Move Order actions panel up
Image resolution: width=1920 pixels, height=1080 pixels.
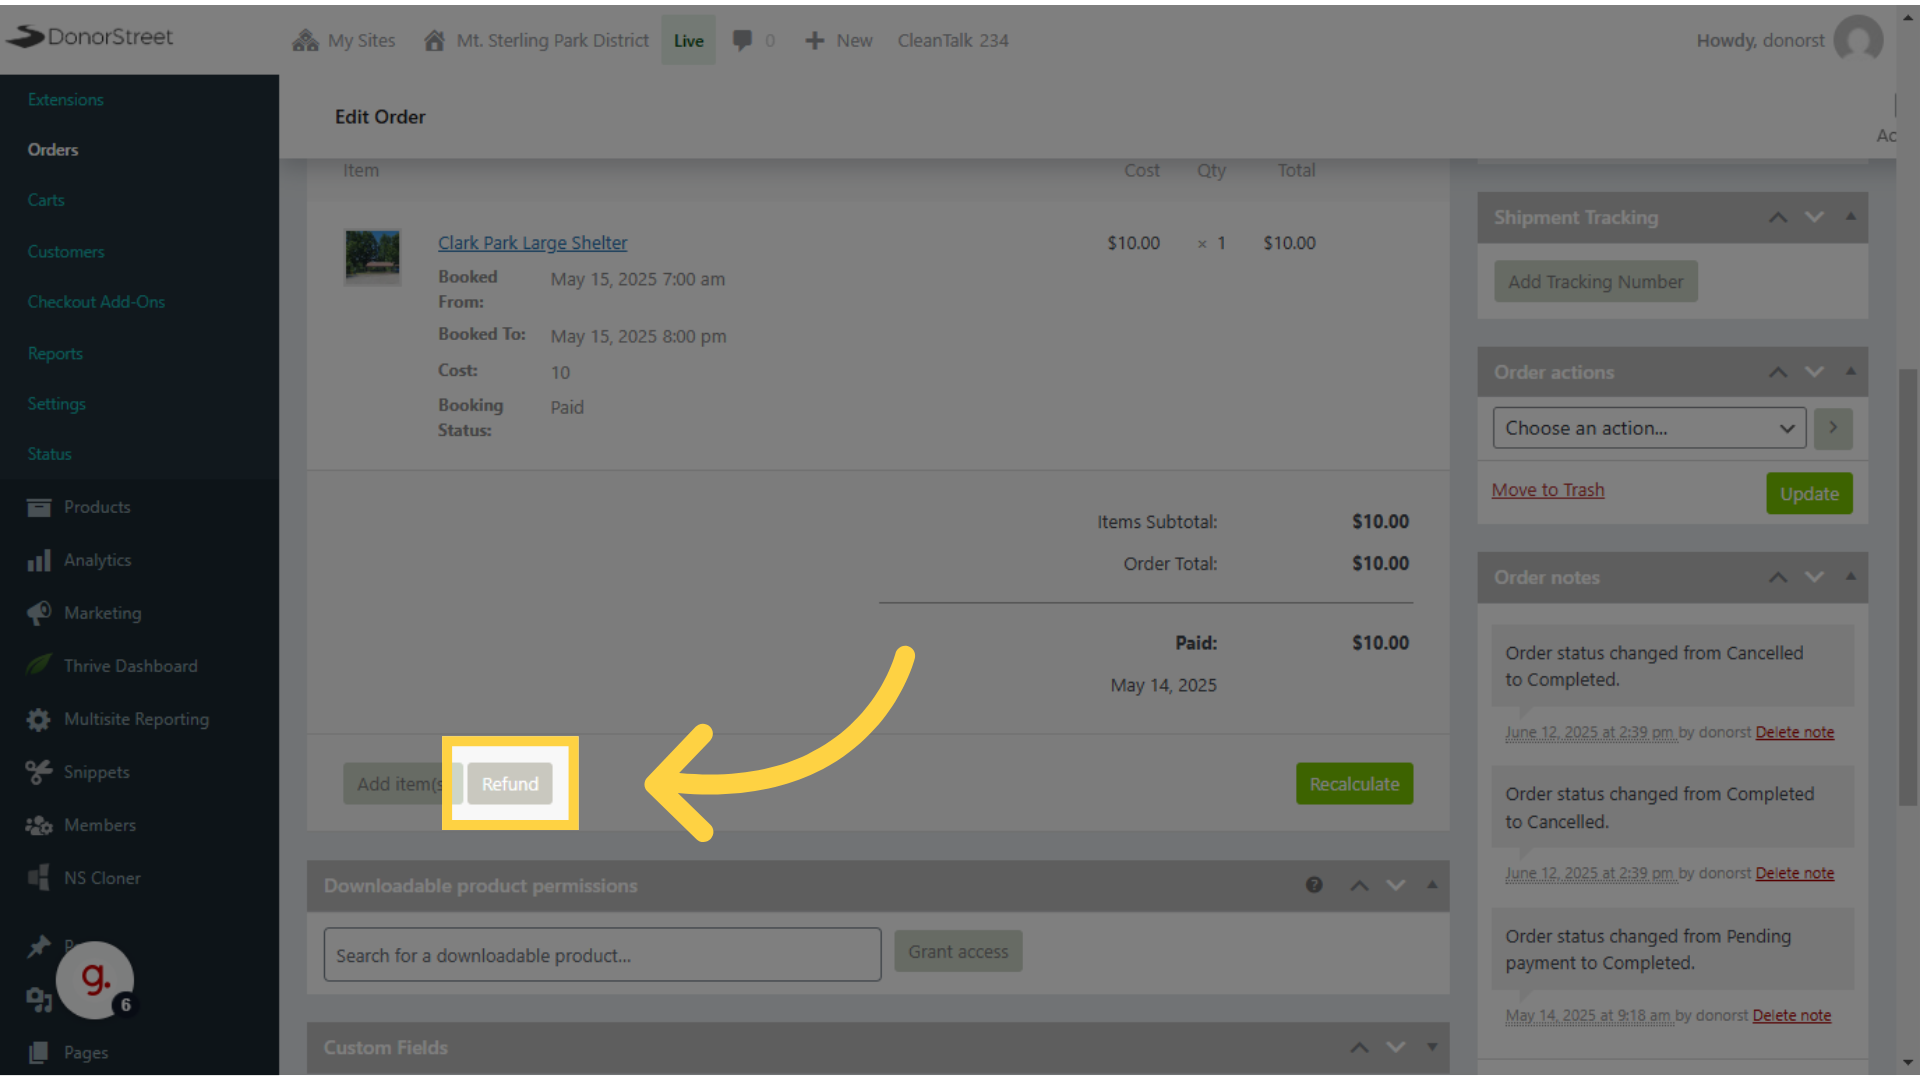pyautogui.click(x=1778, y=372)
